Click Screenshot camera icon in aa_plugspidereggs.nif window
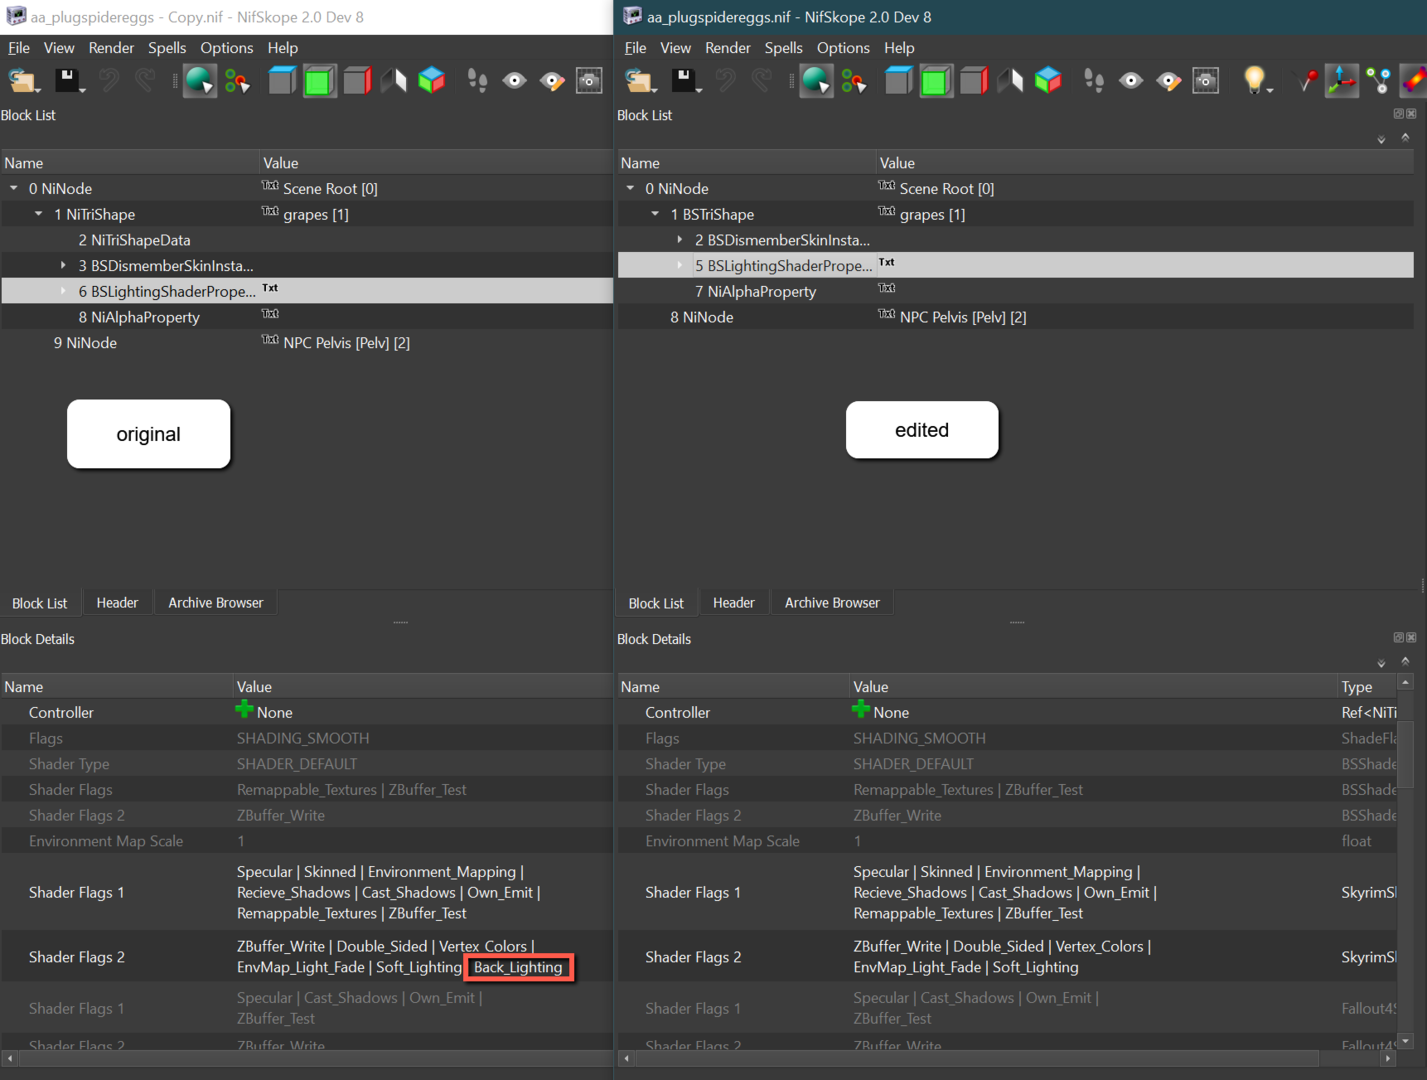 tap(1206, 80)
